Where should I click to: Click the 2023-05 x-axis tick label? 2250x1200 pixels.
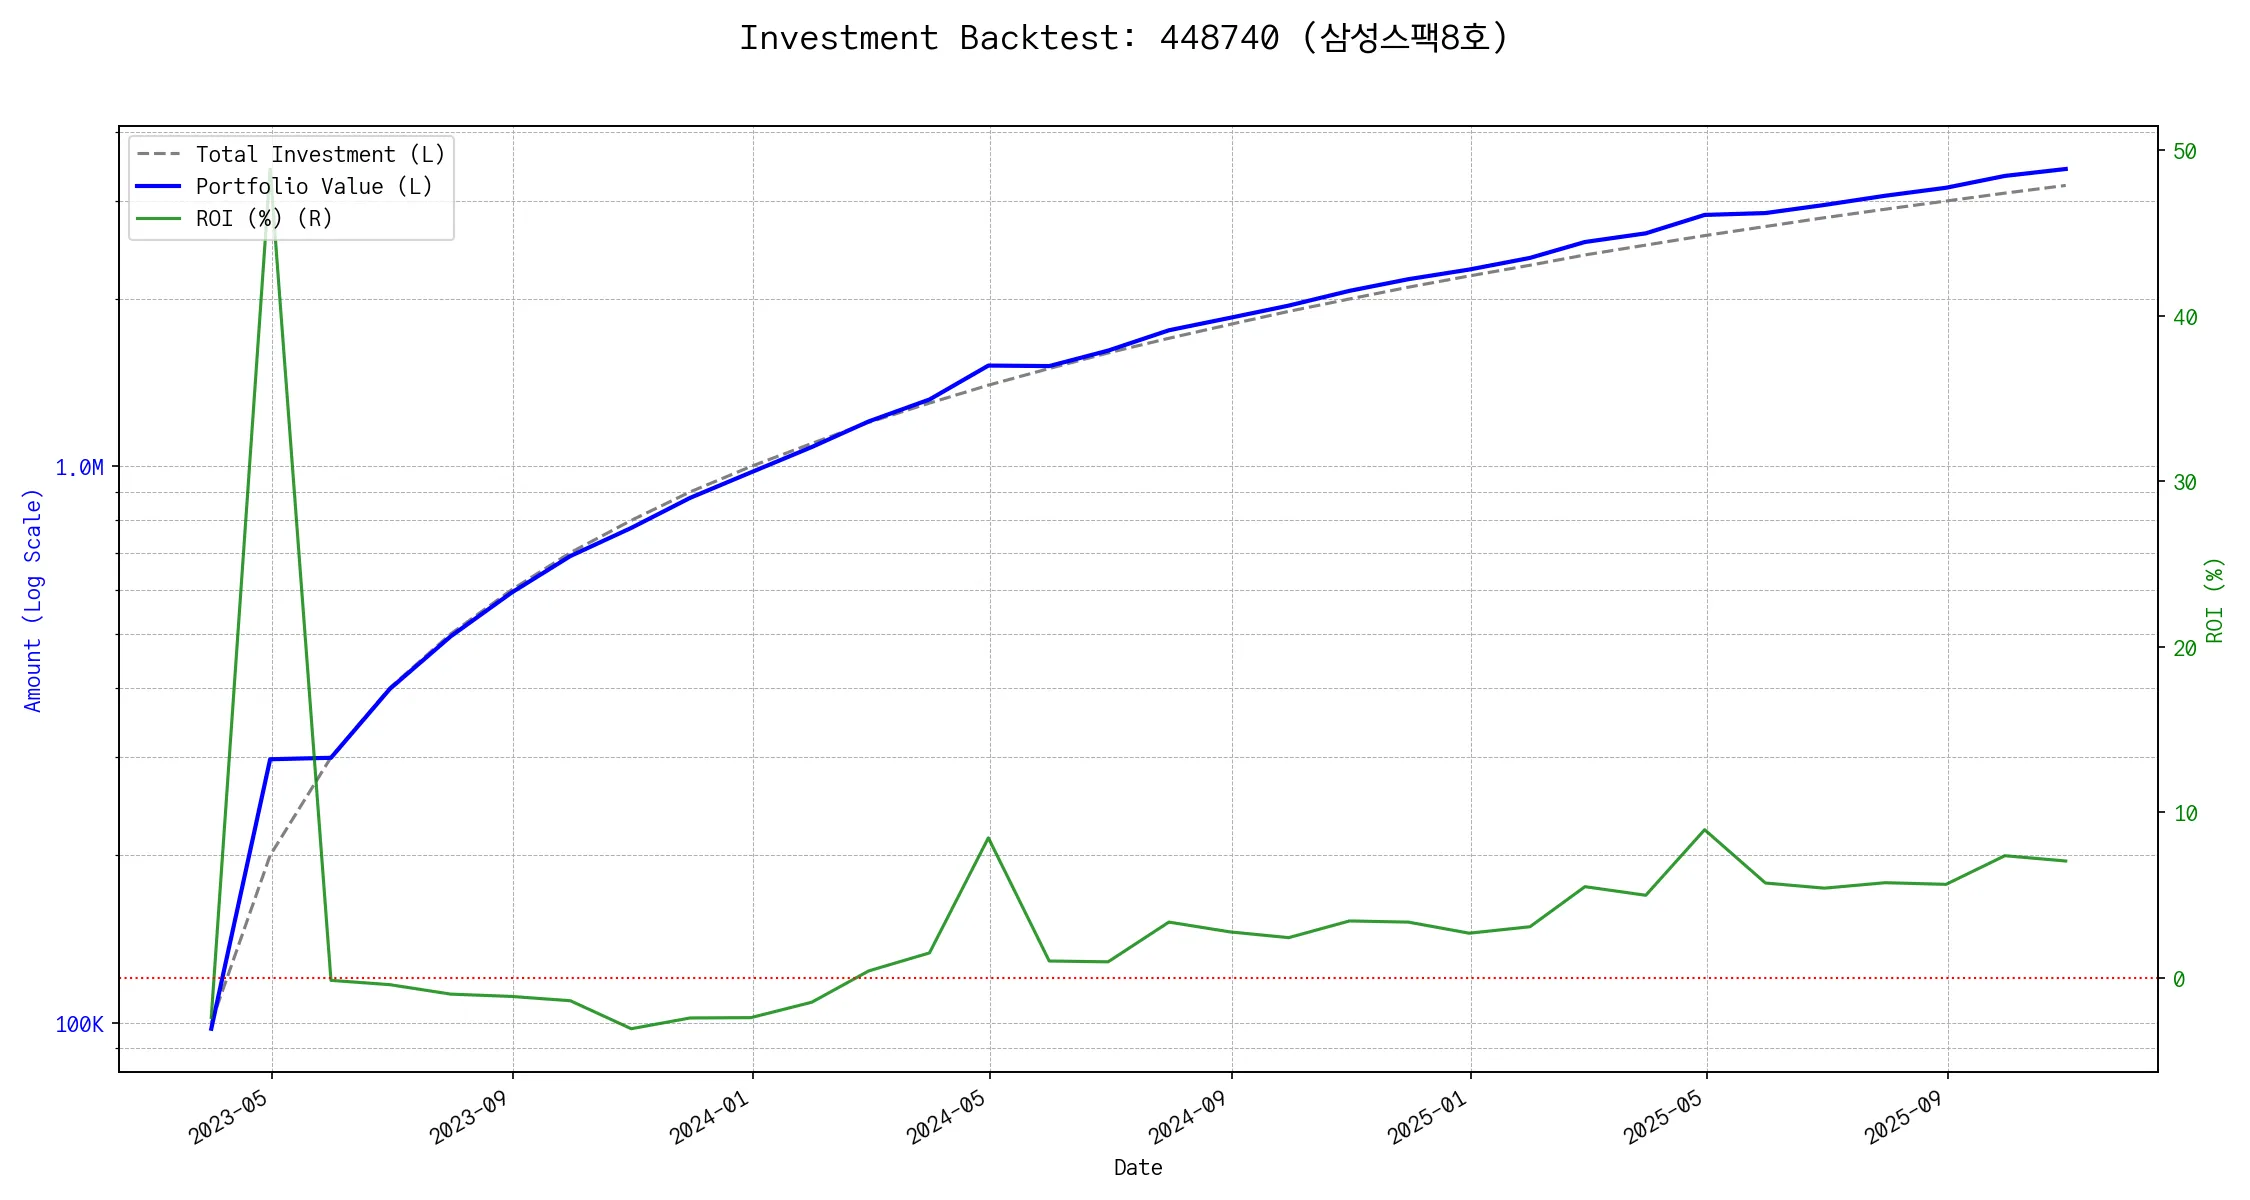coord(229,1117)
